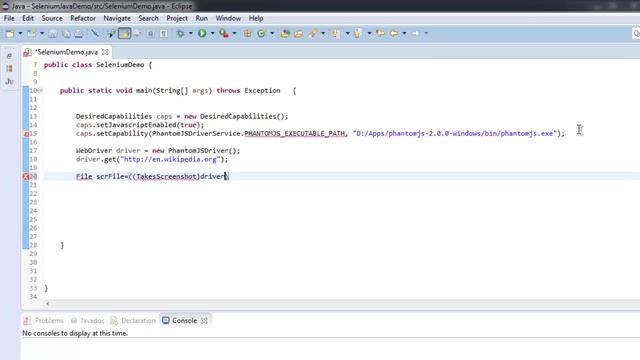Click the warning marker on line 15
This screenshot has width=640, height=360.
pos(25,133)
